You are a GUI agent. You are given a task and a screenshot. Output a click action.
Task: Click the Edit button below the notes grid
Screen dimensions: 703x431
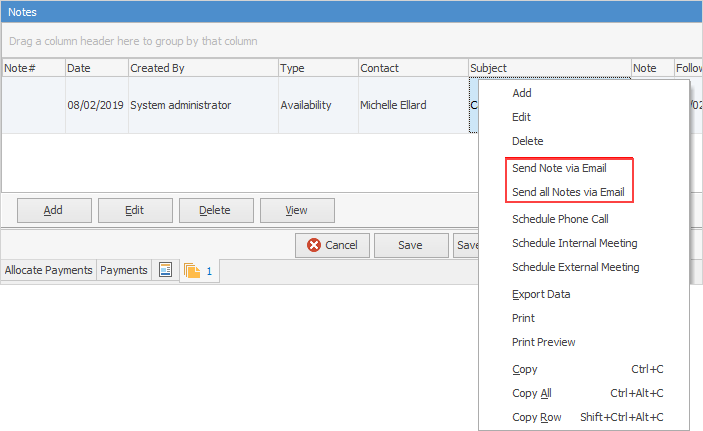pyautogui.click(x=135, y=210)
